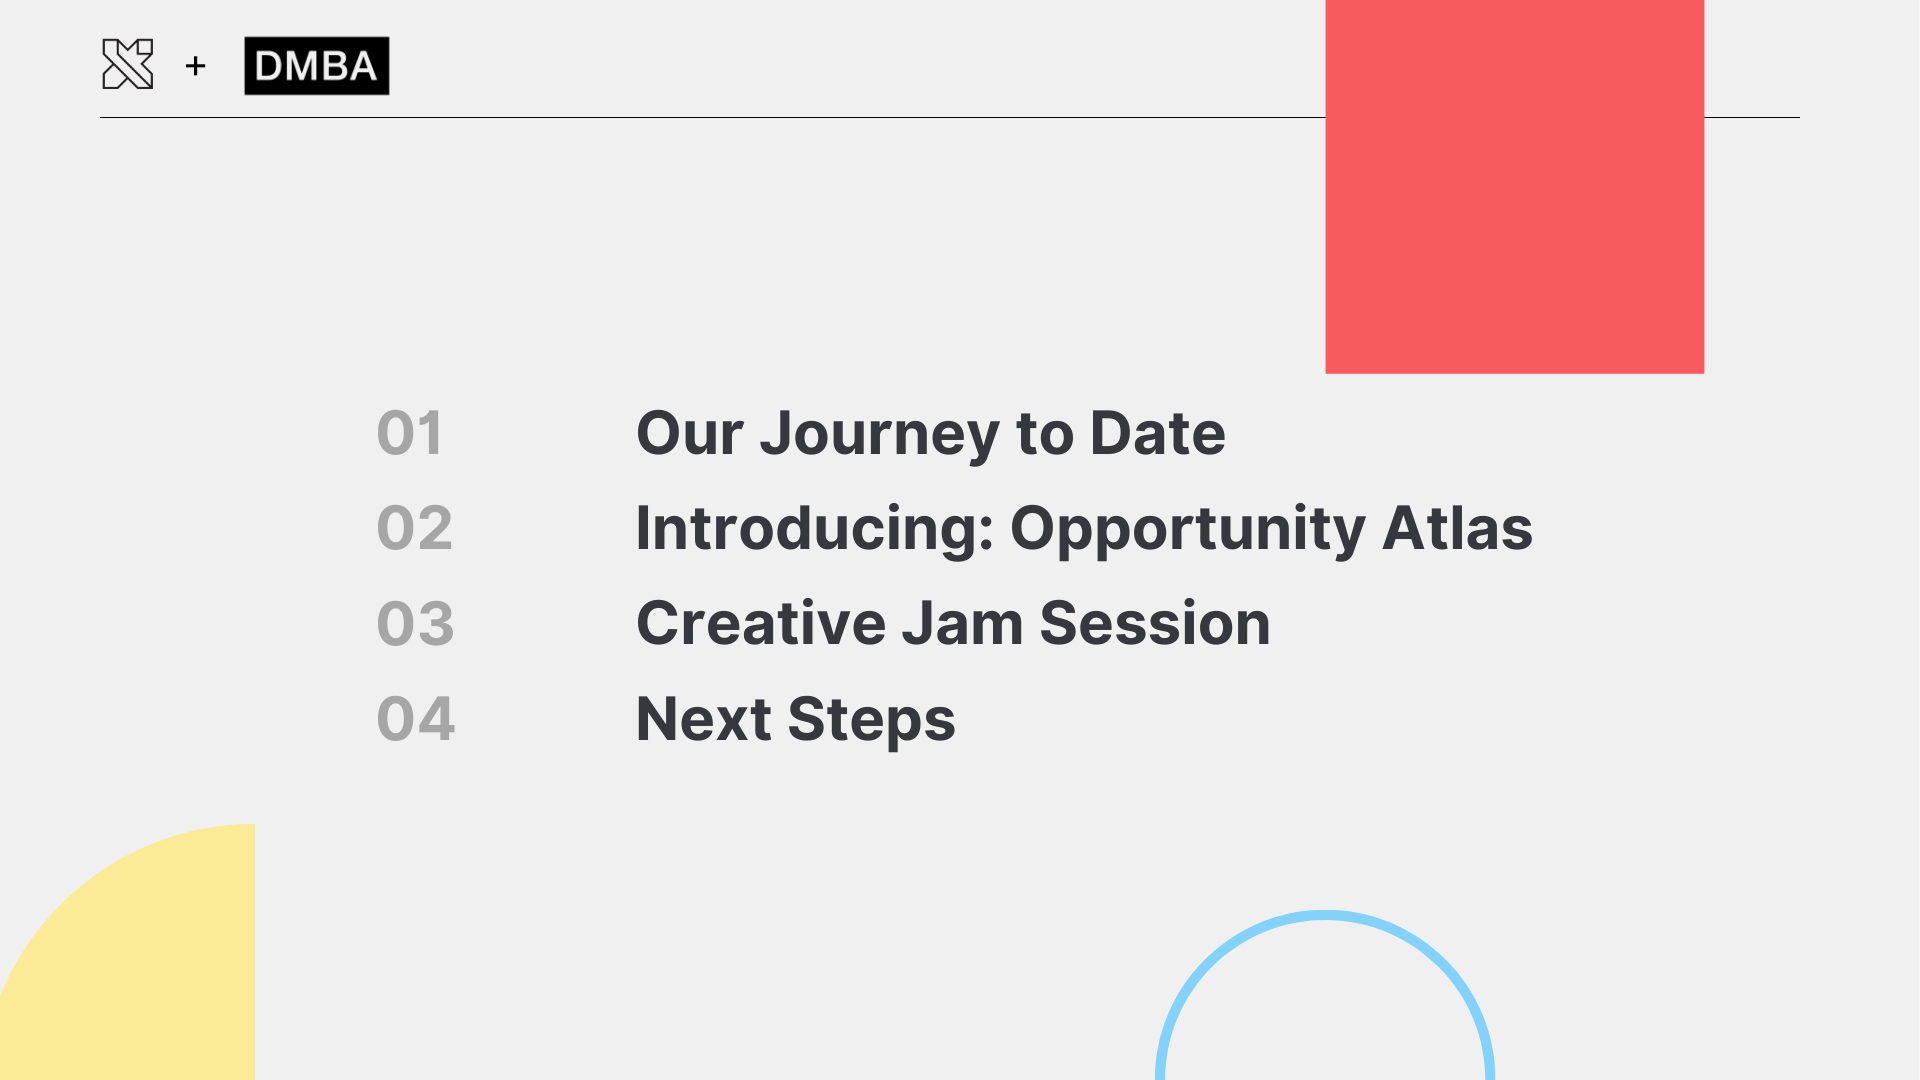Click the X-shaped logo icon
1920x1080 pixels.
(x=128, y=64)
